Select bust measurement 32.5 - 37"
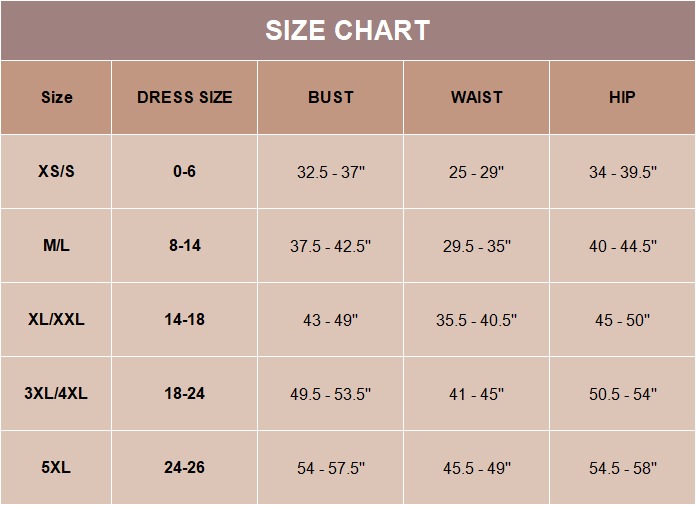This screenshot has height=505, width=696. tap(330, 173)
